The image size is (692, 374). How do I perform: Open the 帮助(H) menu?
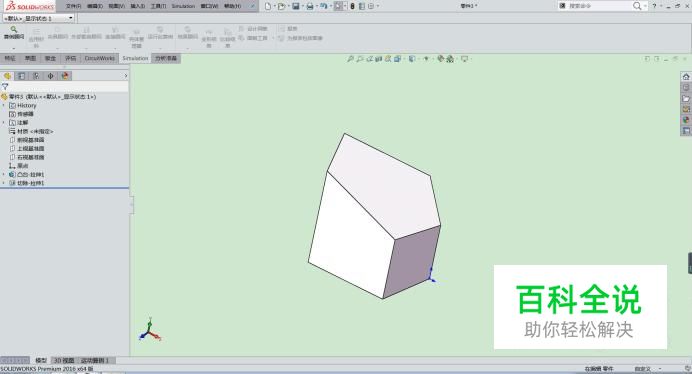coord(233,6)
